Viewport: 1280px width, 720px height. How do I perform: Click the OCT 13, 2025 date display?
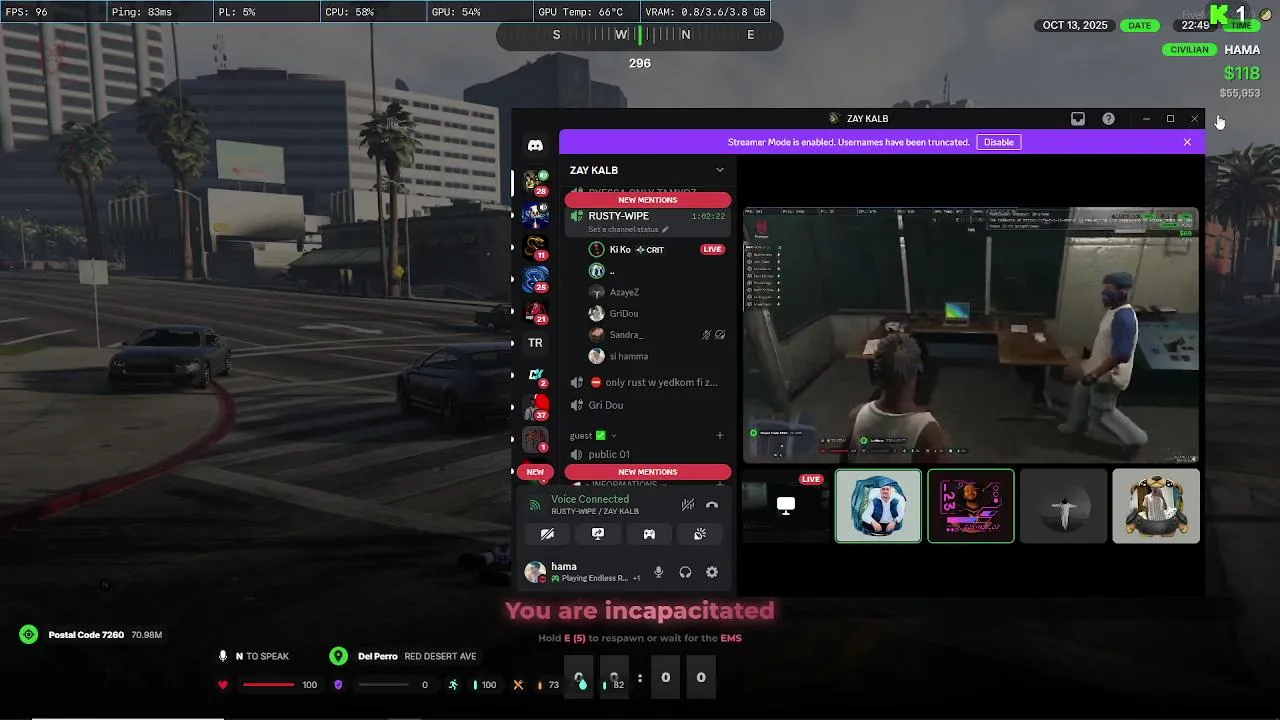click(1075, 25)
